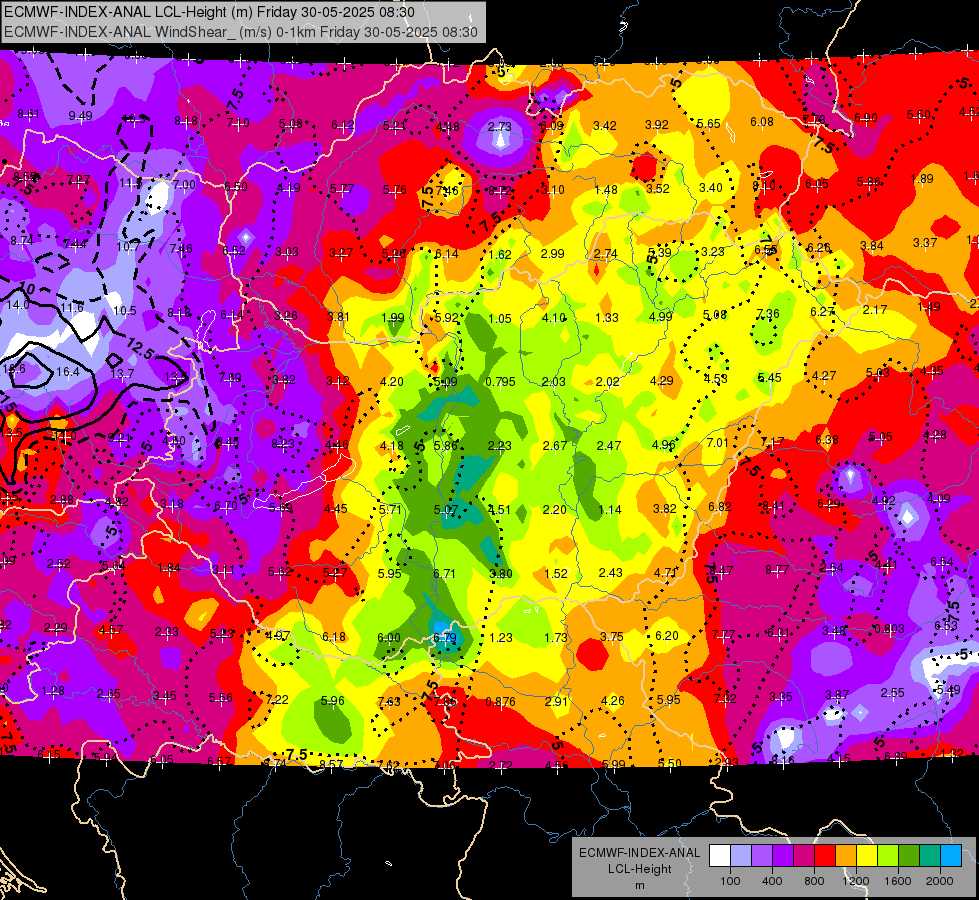Click the legend tick label 400

click(x=772, y=881)
